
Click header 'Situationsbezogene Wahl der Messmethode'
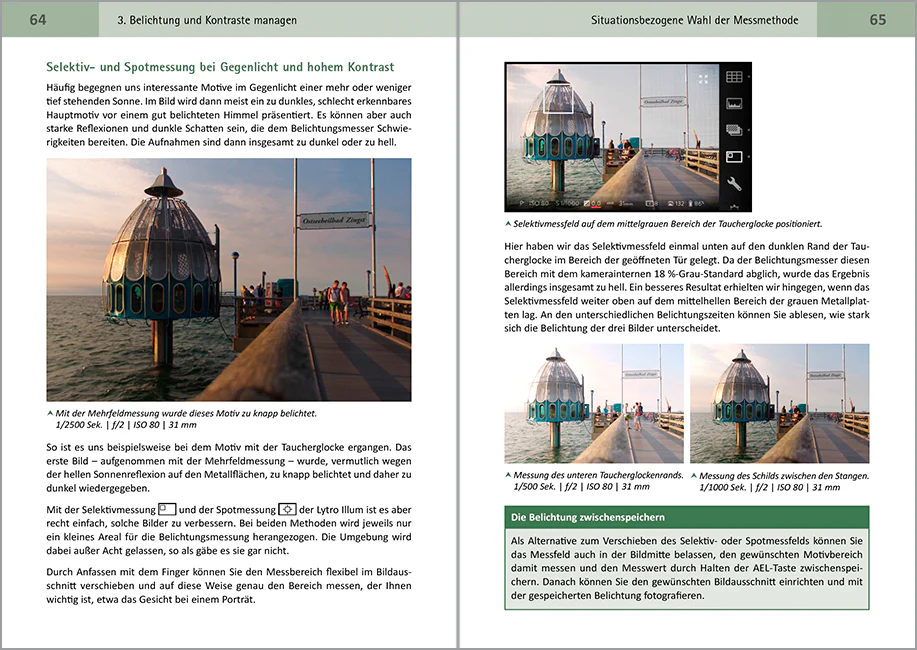click(694, 20)
